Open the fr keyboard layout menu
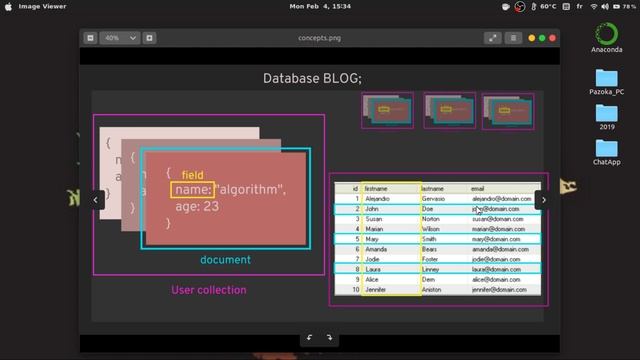Screen dimensions: 640x360 point(580,7)
